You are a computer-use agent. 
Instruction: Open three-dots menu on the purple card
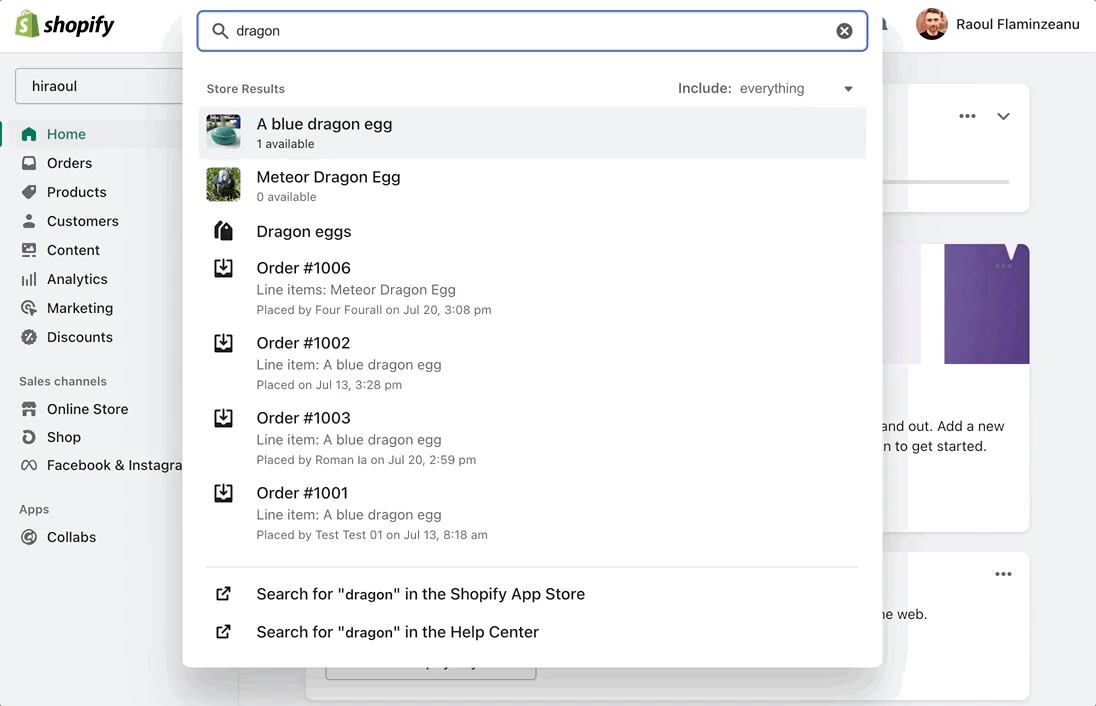[1003, 266]
